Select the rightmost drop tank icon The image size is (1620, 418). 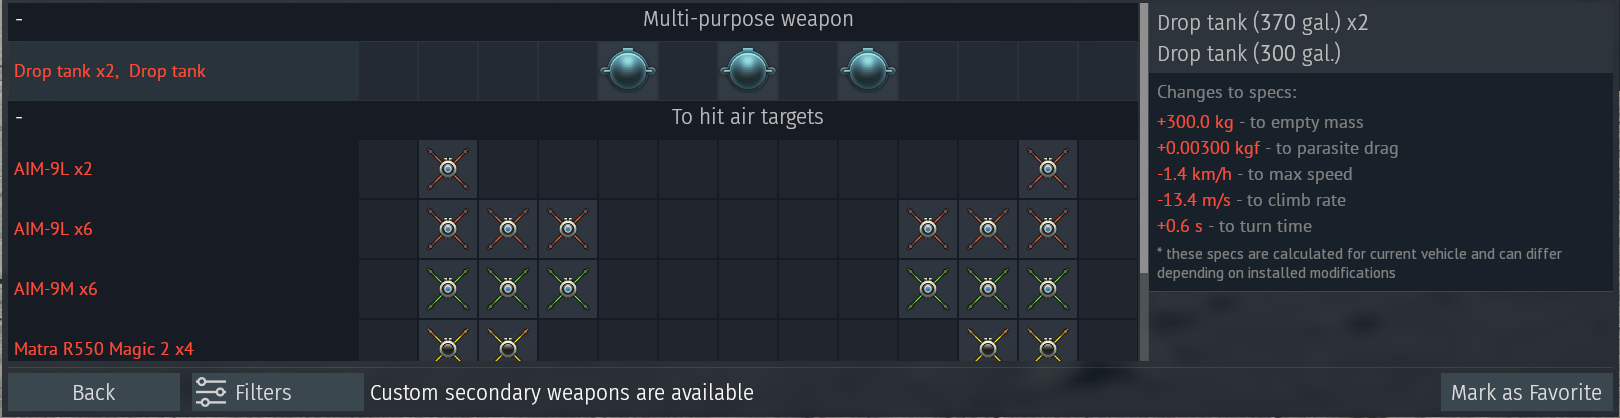[868, 71]
